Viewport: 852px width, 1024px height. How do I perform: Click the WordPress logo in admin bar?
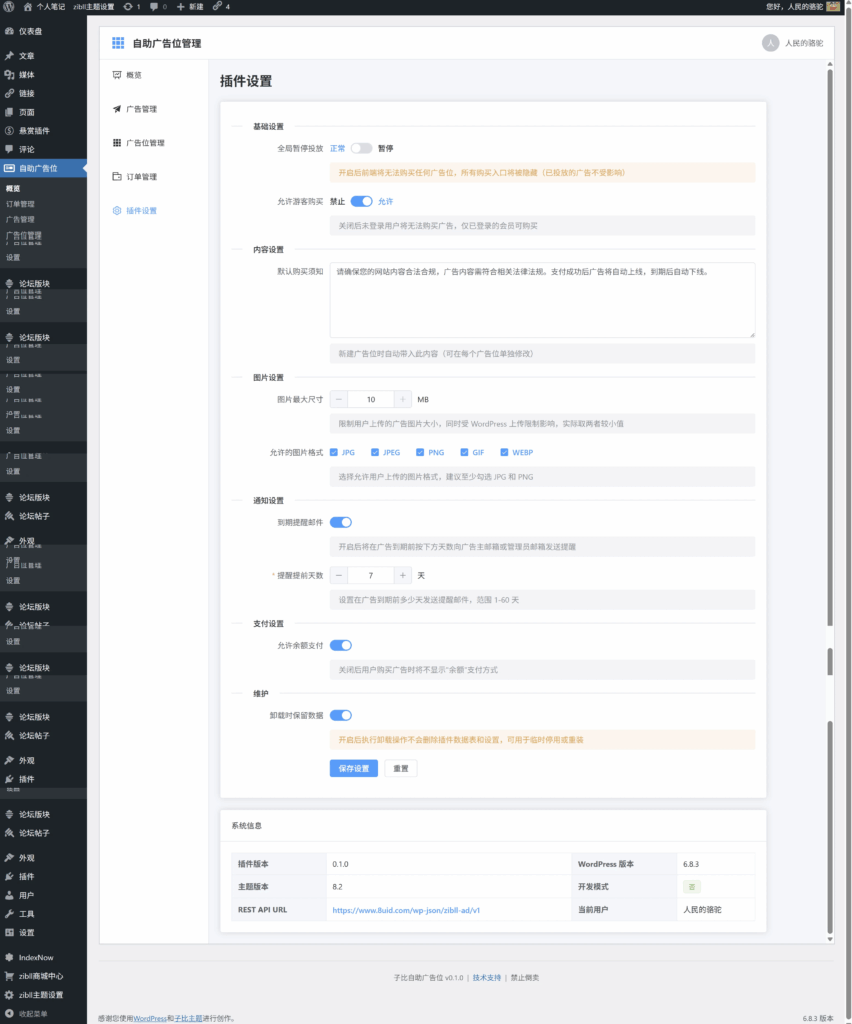point(9,6)
